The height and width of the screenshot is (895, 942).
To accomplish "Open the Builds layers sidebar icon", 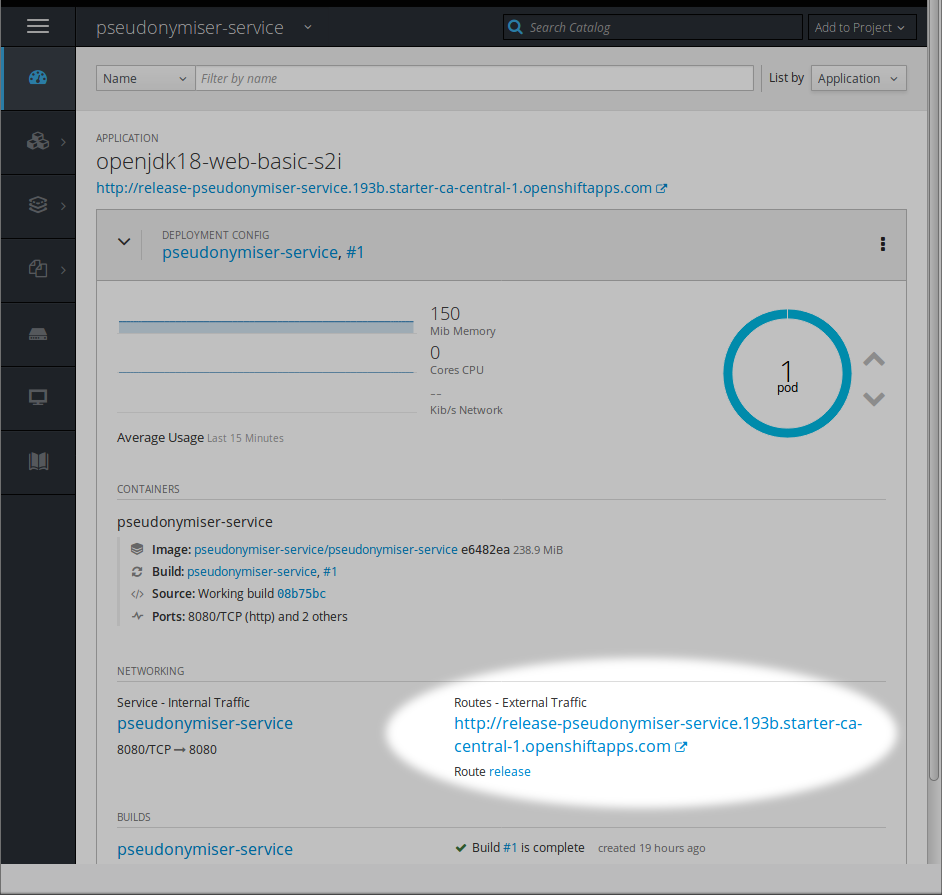I will pos(38,205).
